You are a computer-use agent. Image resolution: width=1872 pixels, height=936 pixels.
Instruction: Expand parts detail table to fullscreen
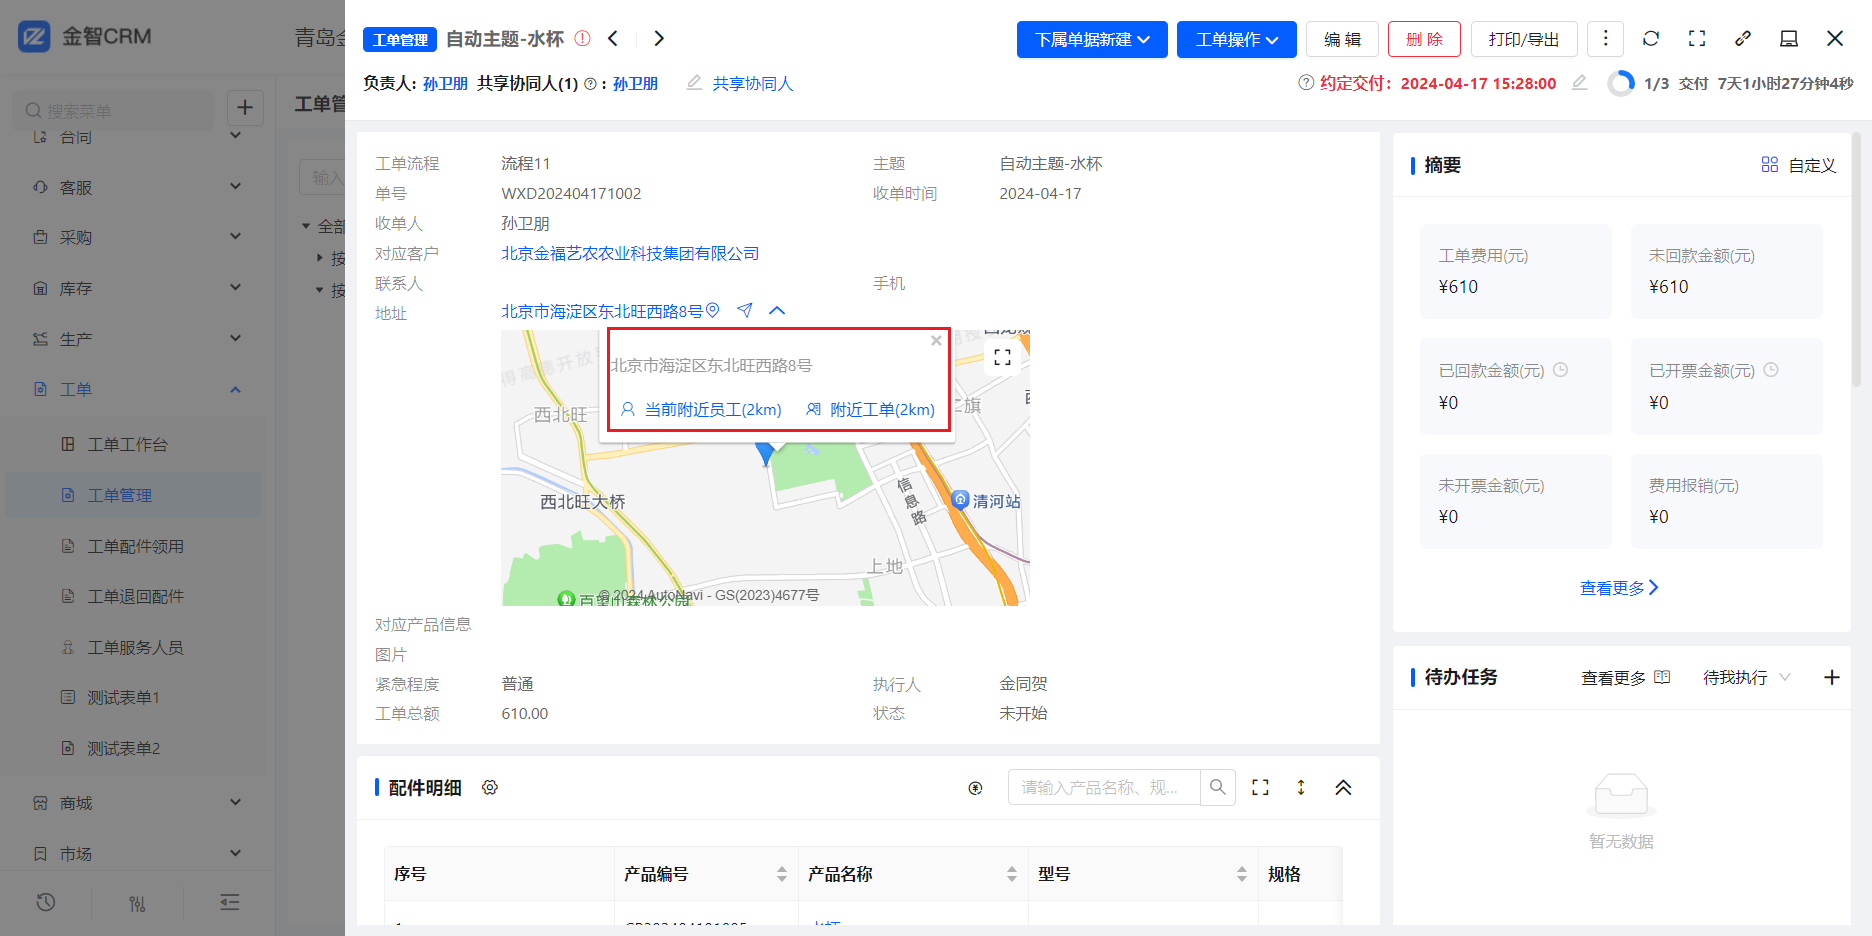(x=1260, y=788)
